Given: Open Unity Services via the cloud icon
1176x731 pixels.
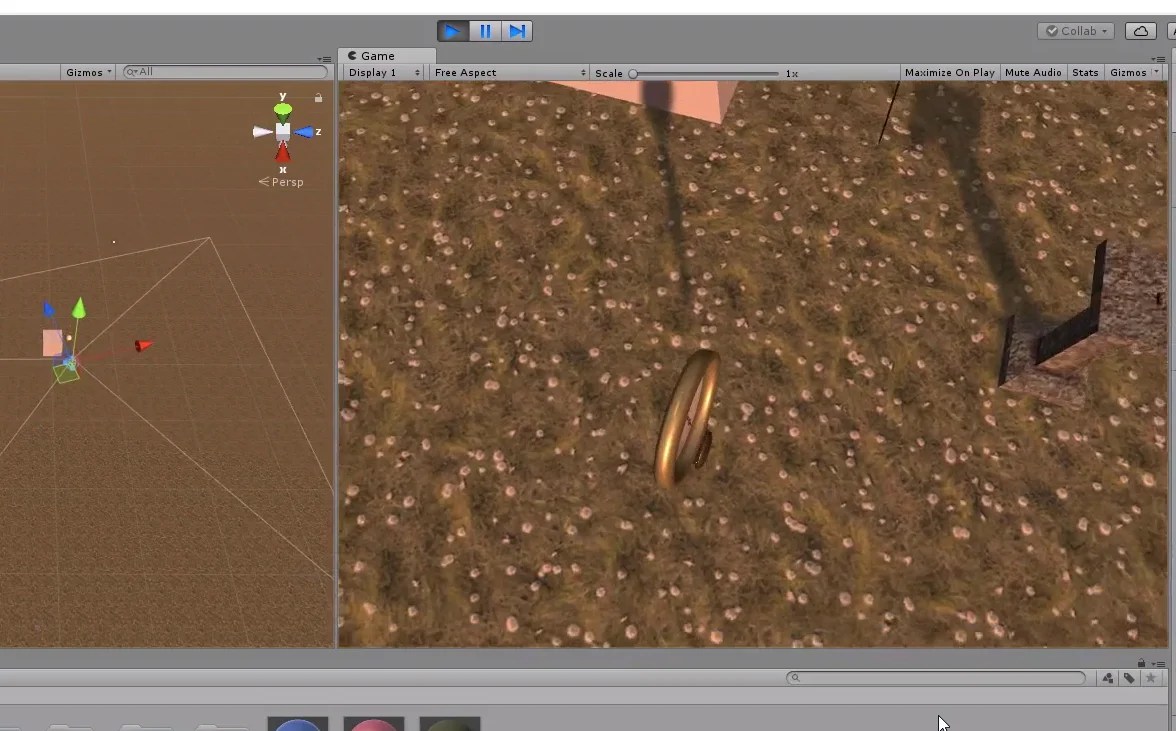Looking at the screenshot, I should (x=1140, y=31).
